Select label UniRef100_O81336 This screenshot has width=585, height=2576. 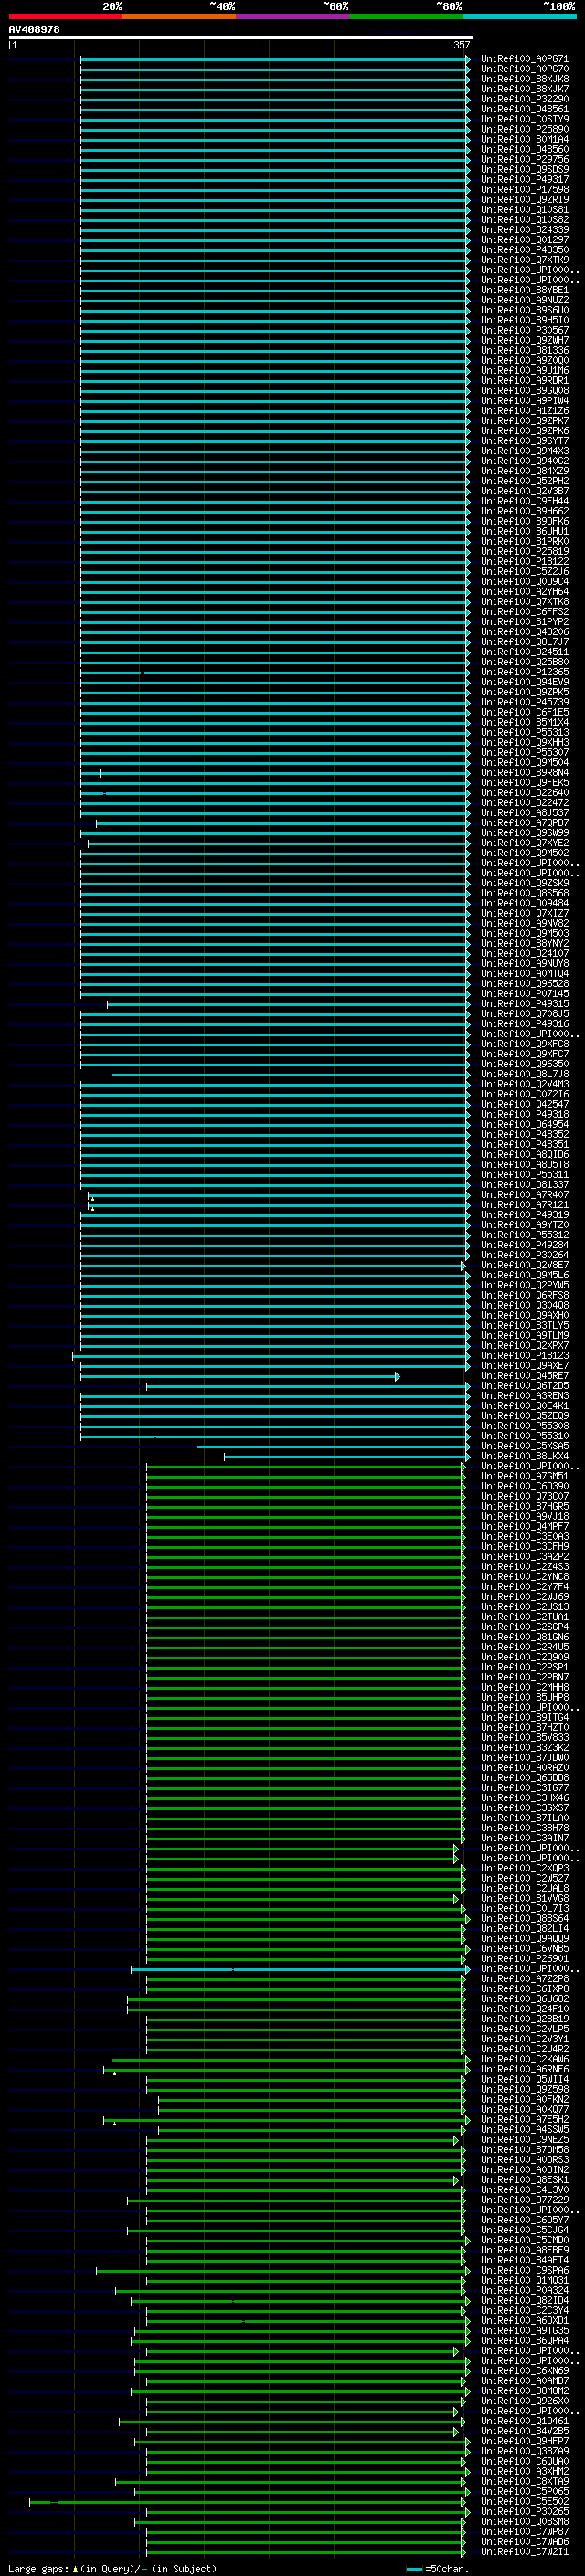pyautogui.click(x=525, y=350)
